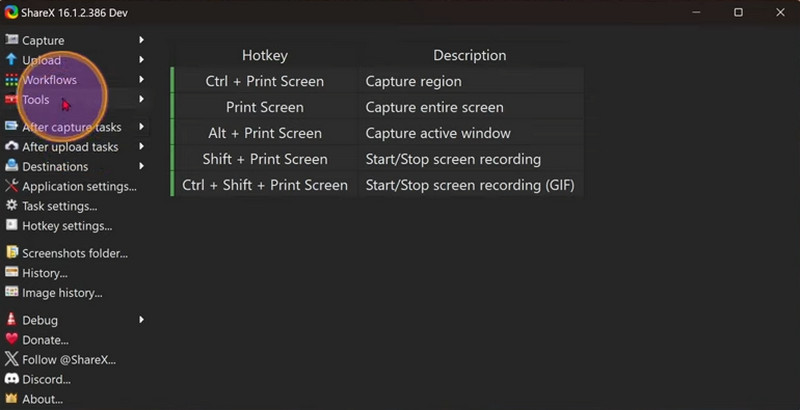The height and width of the screenshot is (410, 800).
Task: Expand the Capture submenu arrow
Action: click(142, 40)
